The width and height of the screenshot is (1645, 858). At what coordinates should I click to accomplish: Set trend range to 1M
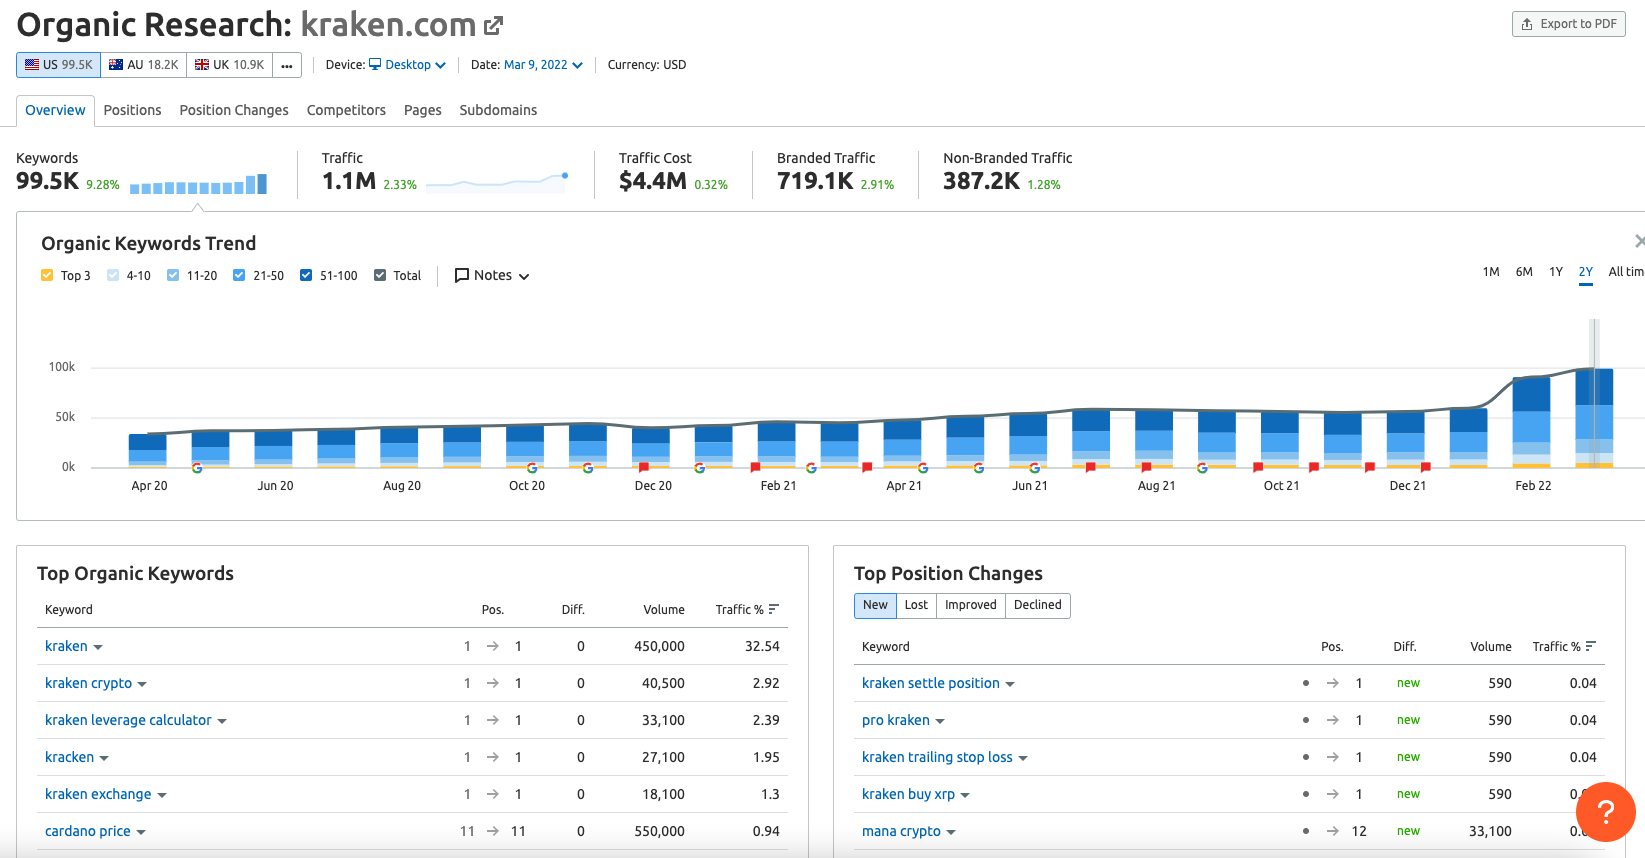1491,272
